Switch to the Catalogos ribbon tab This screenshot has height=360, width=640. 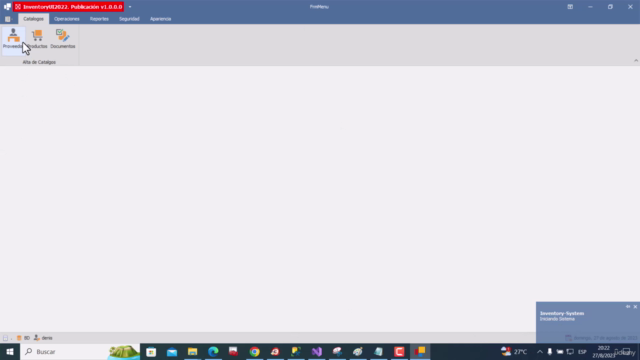click(x=33, y=19)
